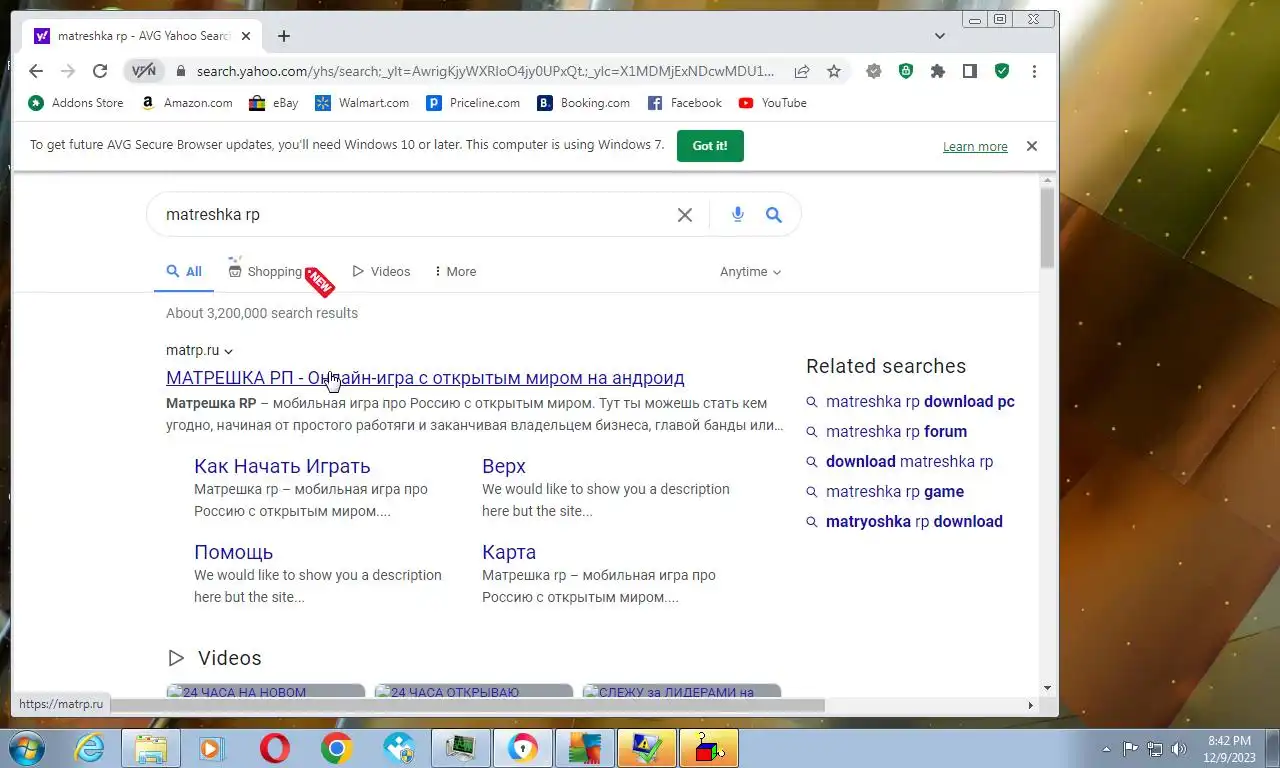1280x768 pixels.
Task: Open the Learn more link
Action: pos(975,146)
